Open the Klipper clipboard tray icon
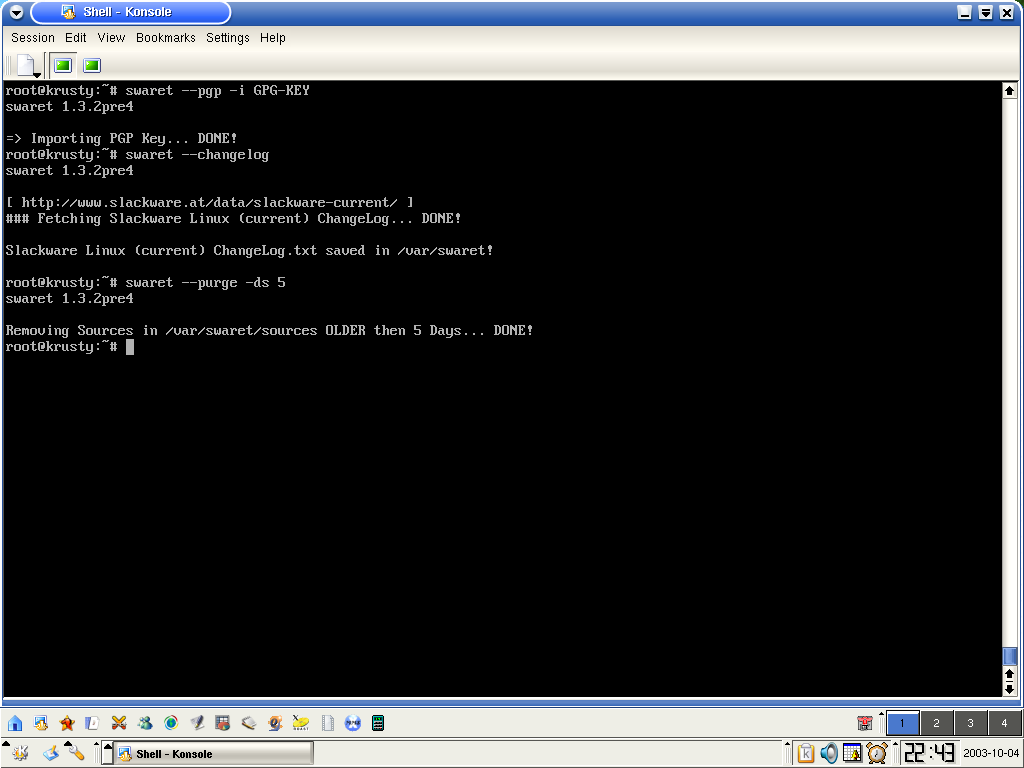1024x768 pixels. (806, 753)
